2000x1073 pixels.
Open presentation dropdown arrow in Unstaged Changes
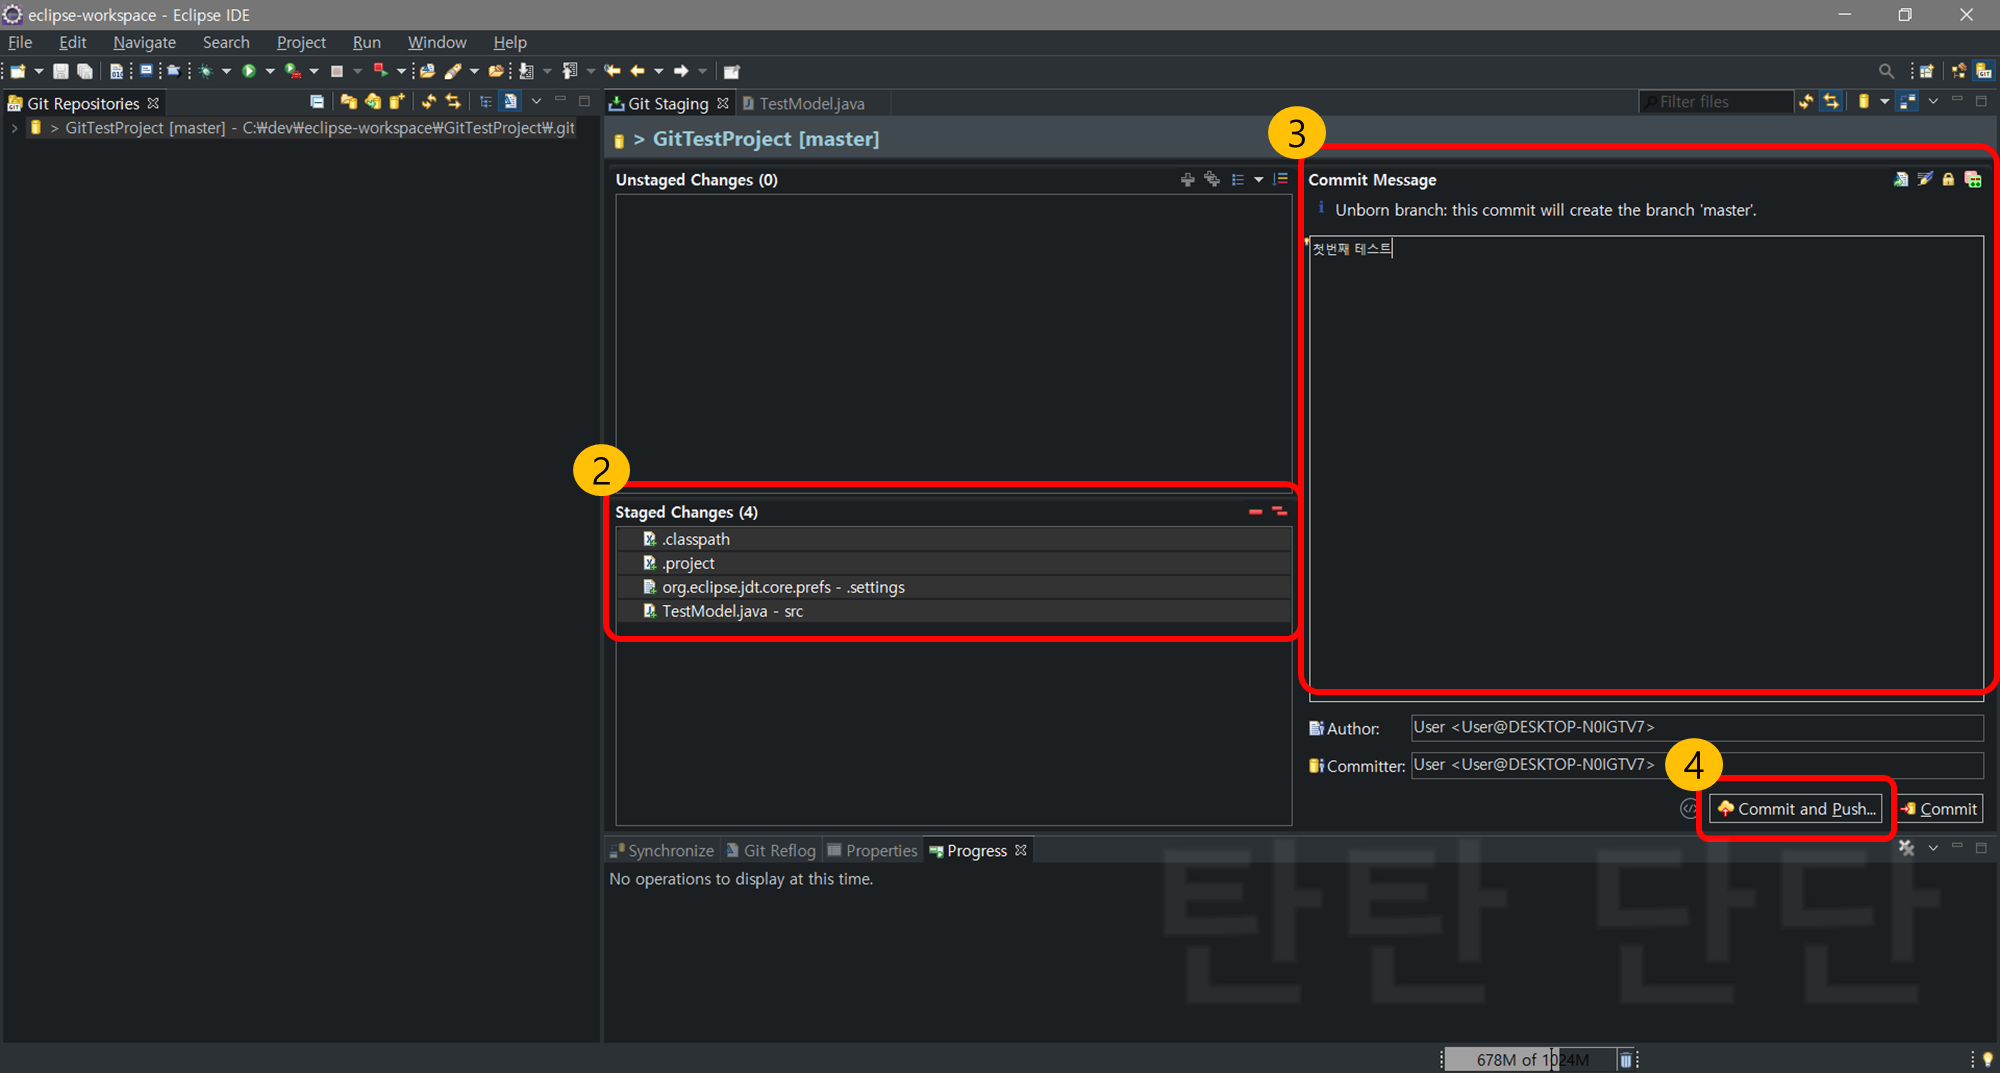(x=1259, y=179)
